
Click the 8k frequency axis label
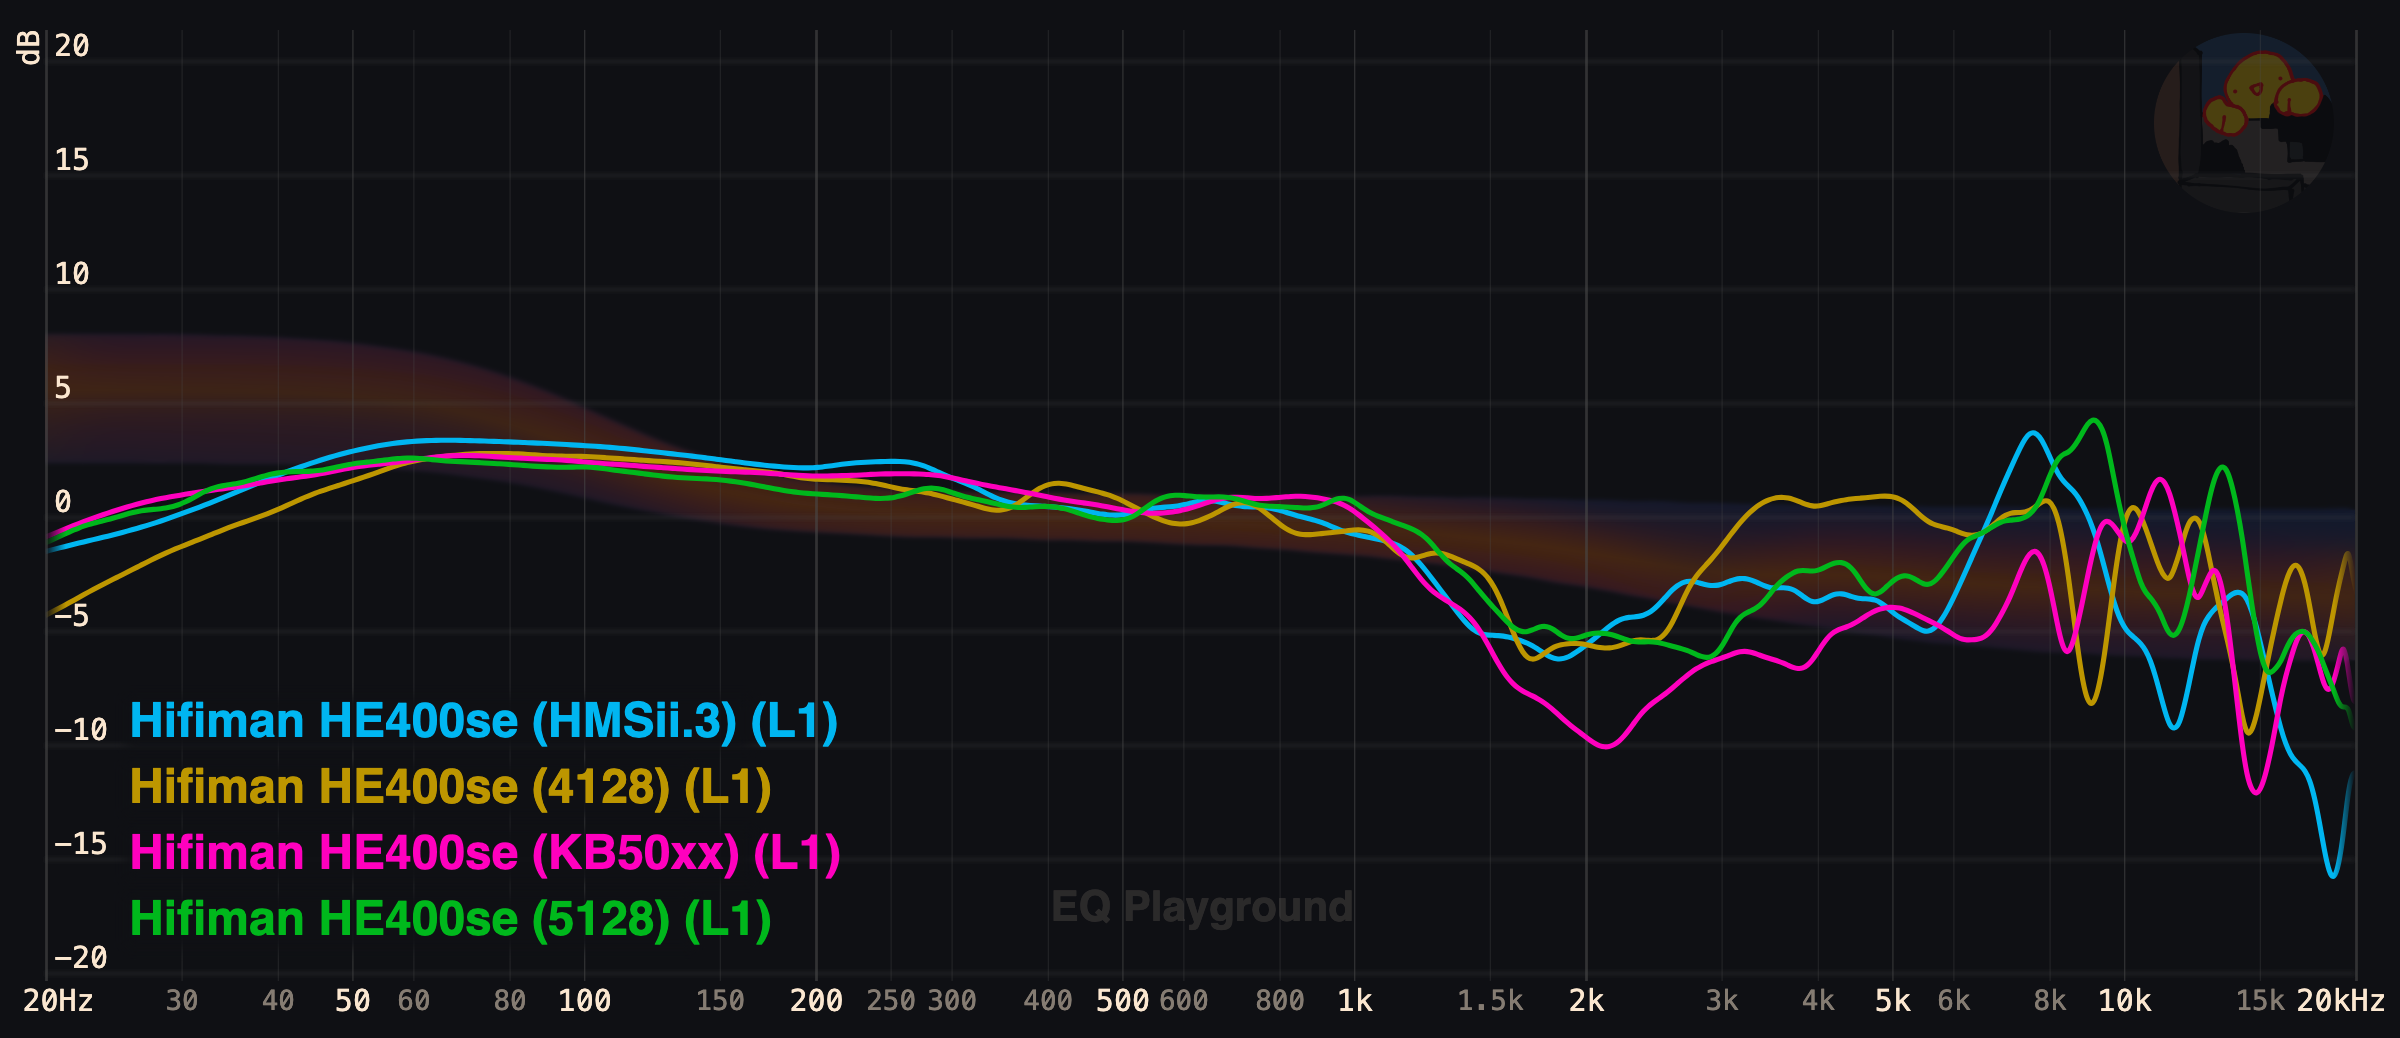coord(2049,1000)
